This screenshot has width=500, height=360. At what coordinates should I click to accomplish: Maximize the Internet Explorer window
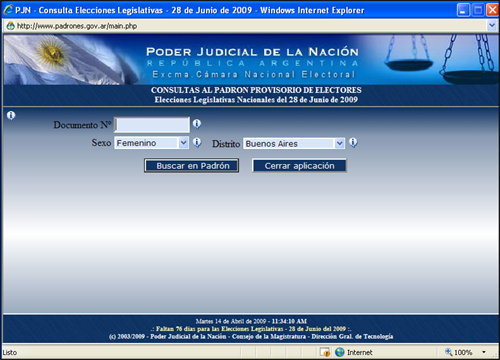coord(478,10)
